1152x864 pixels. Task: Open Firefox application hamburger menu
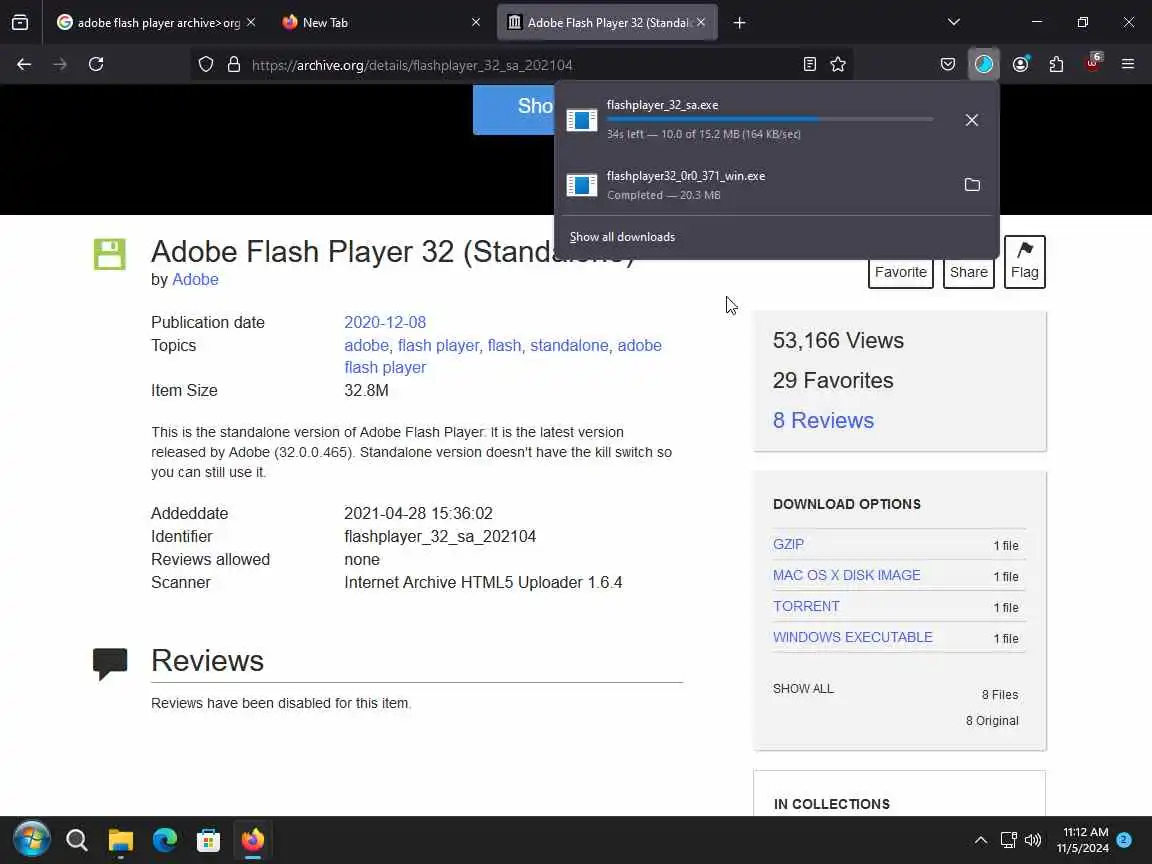[x=1128, y=65]
